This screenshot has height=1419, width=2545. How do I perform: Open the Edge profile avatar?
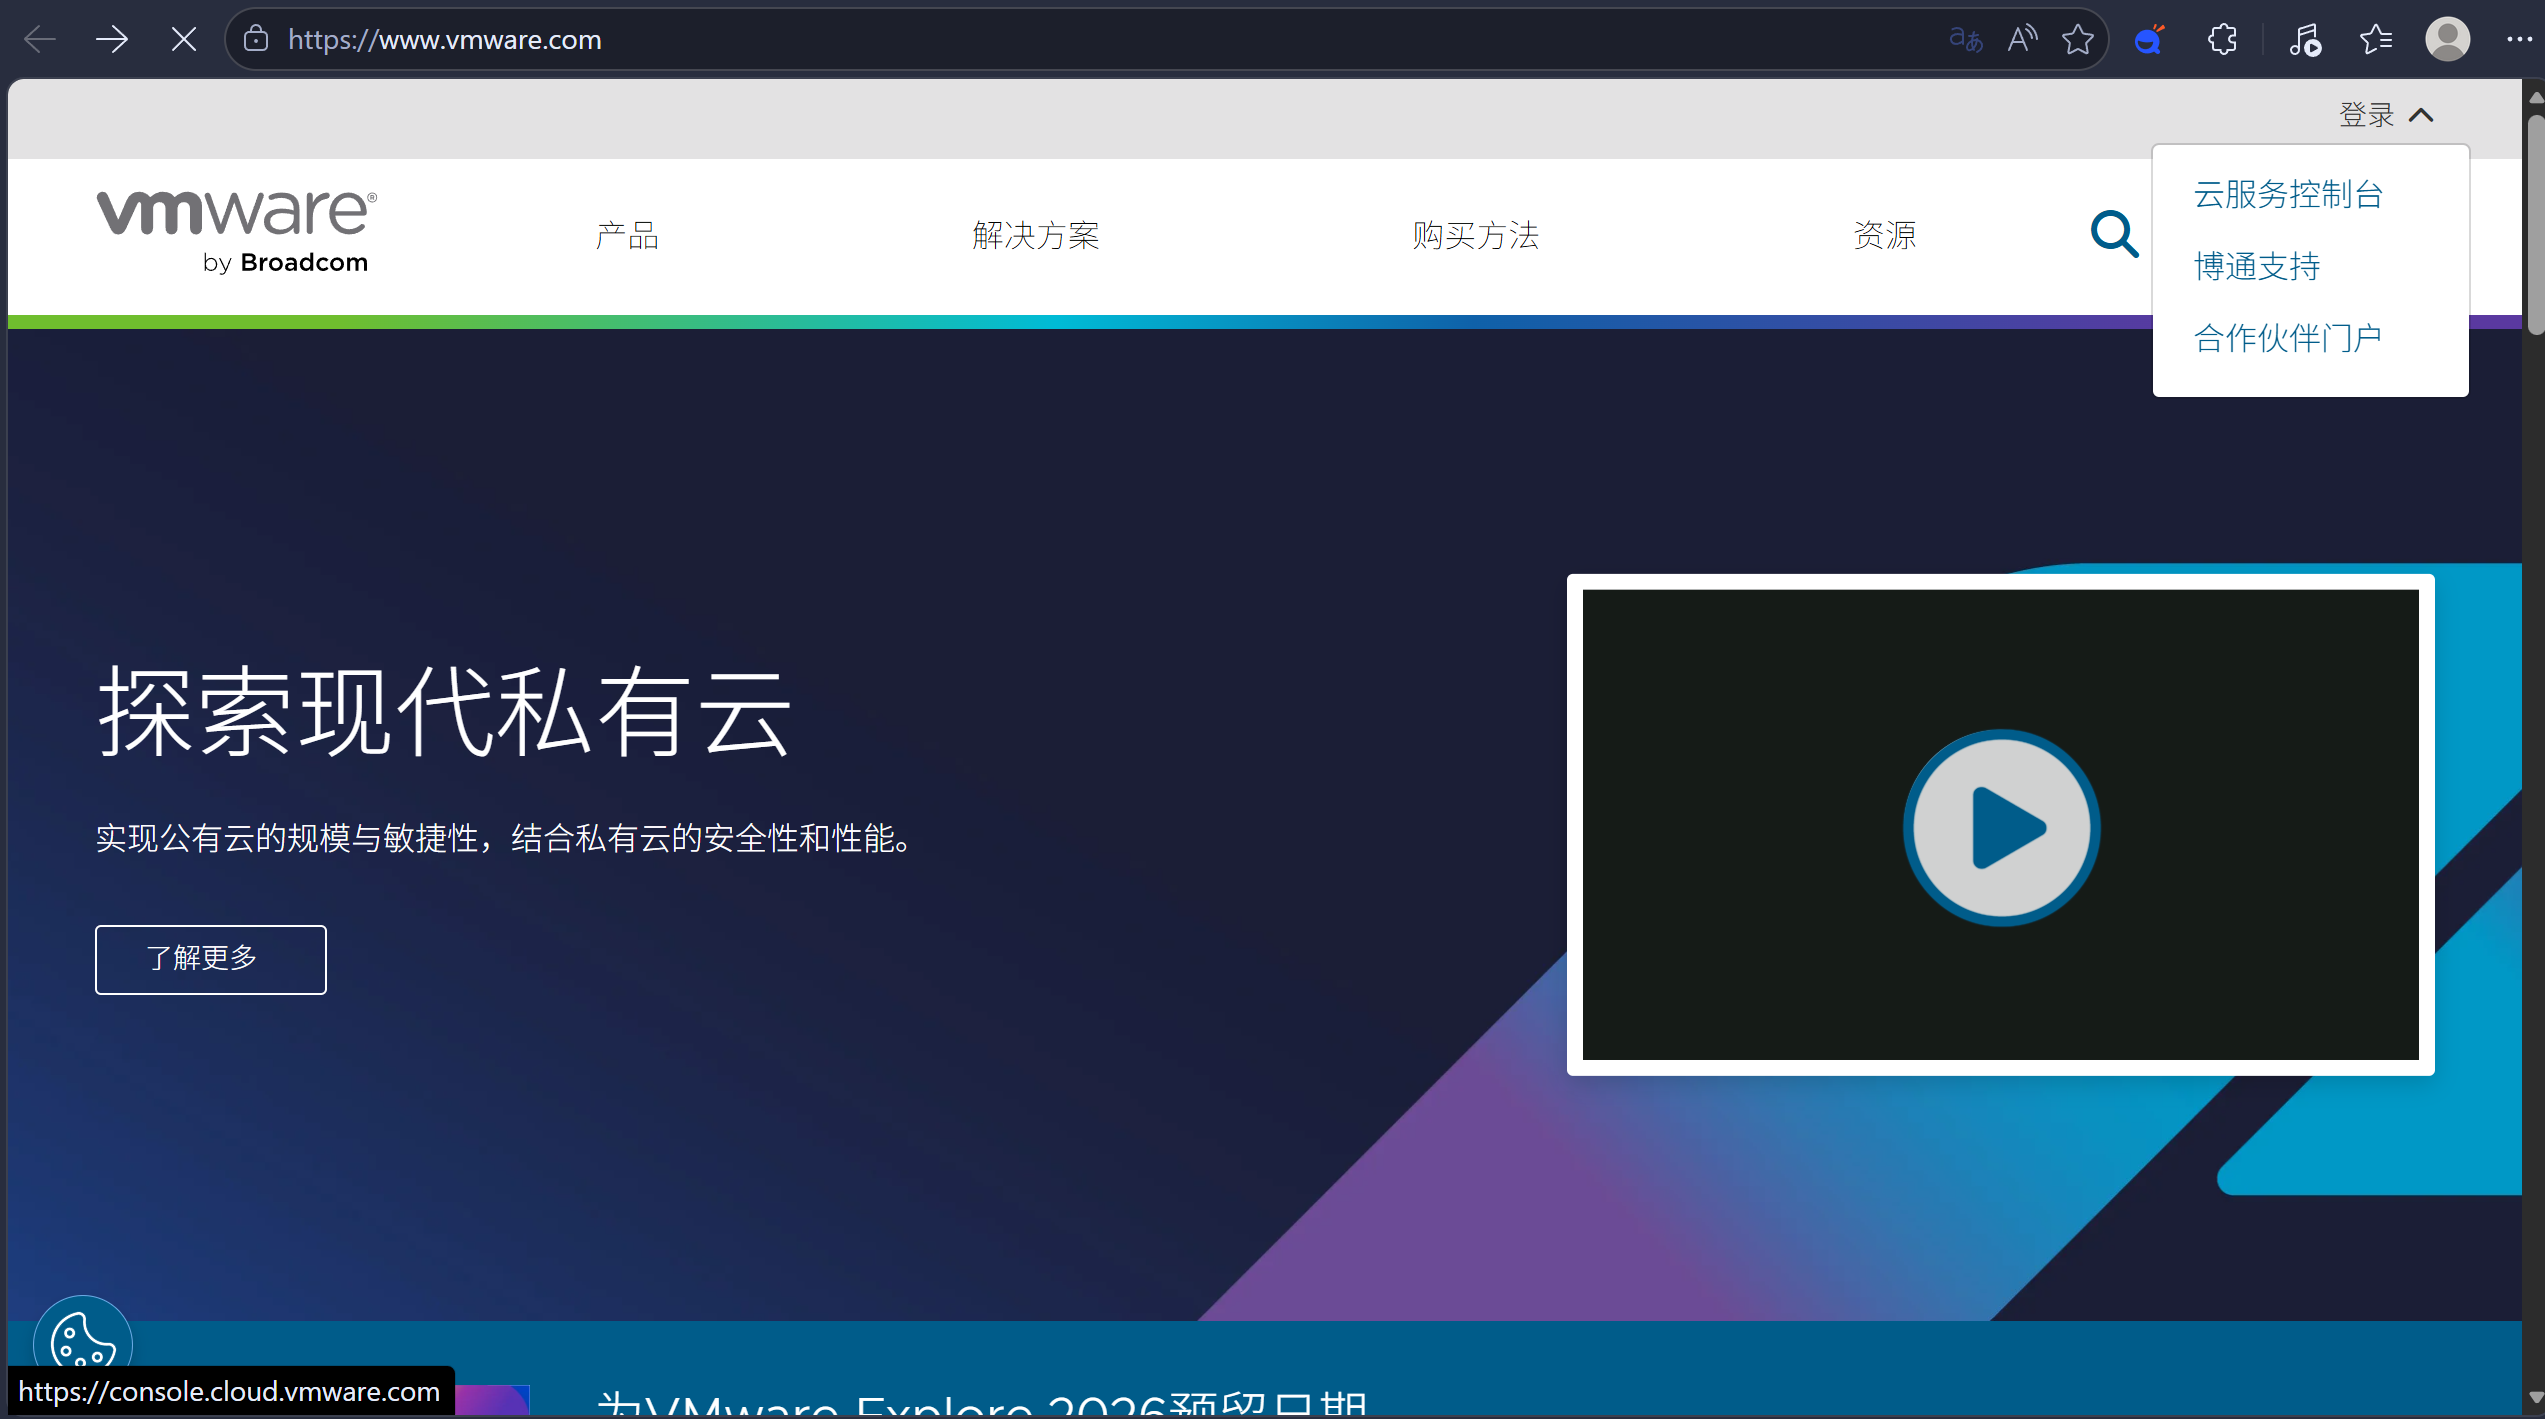pyautogui.click(x=2447, y=39)
